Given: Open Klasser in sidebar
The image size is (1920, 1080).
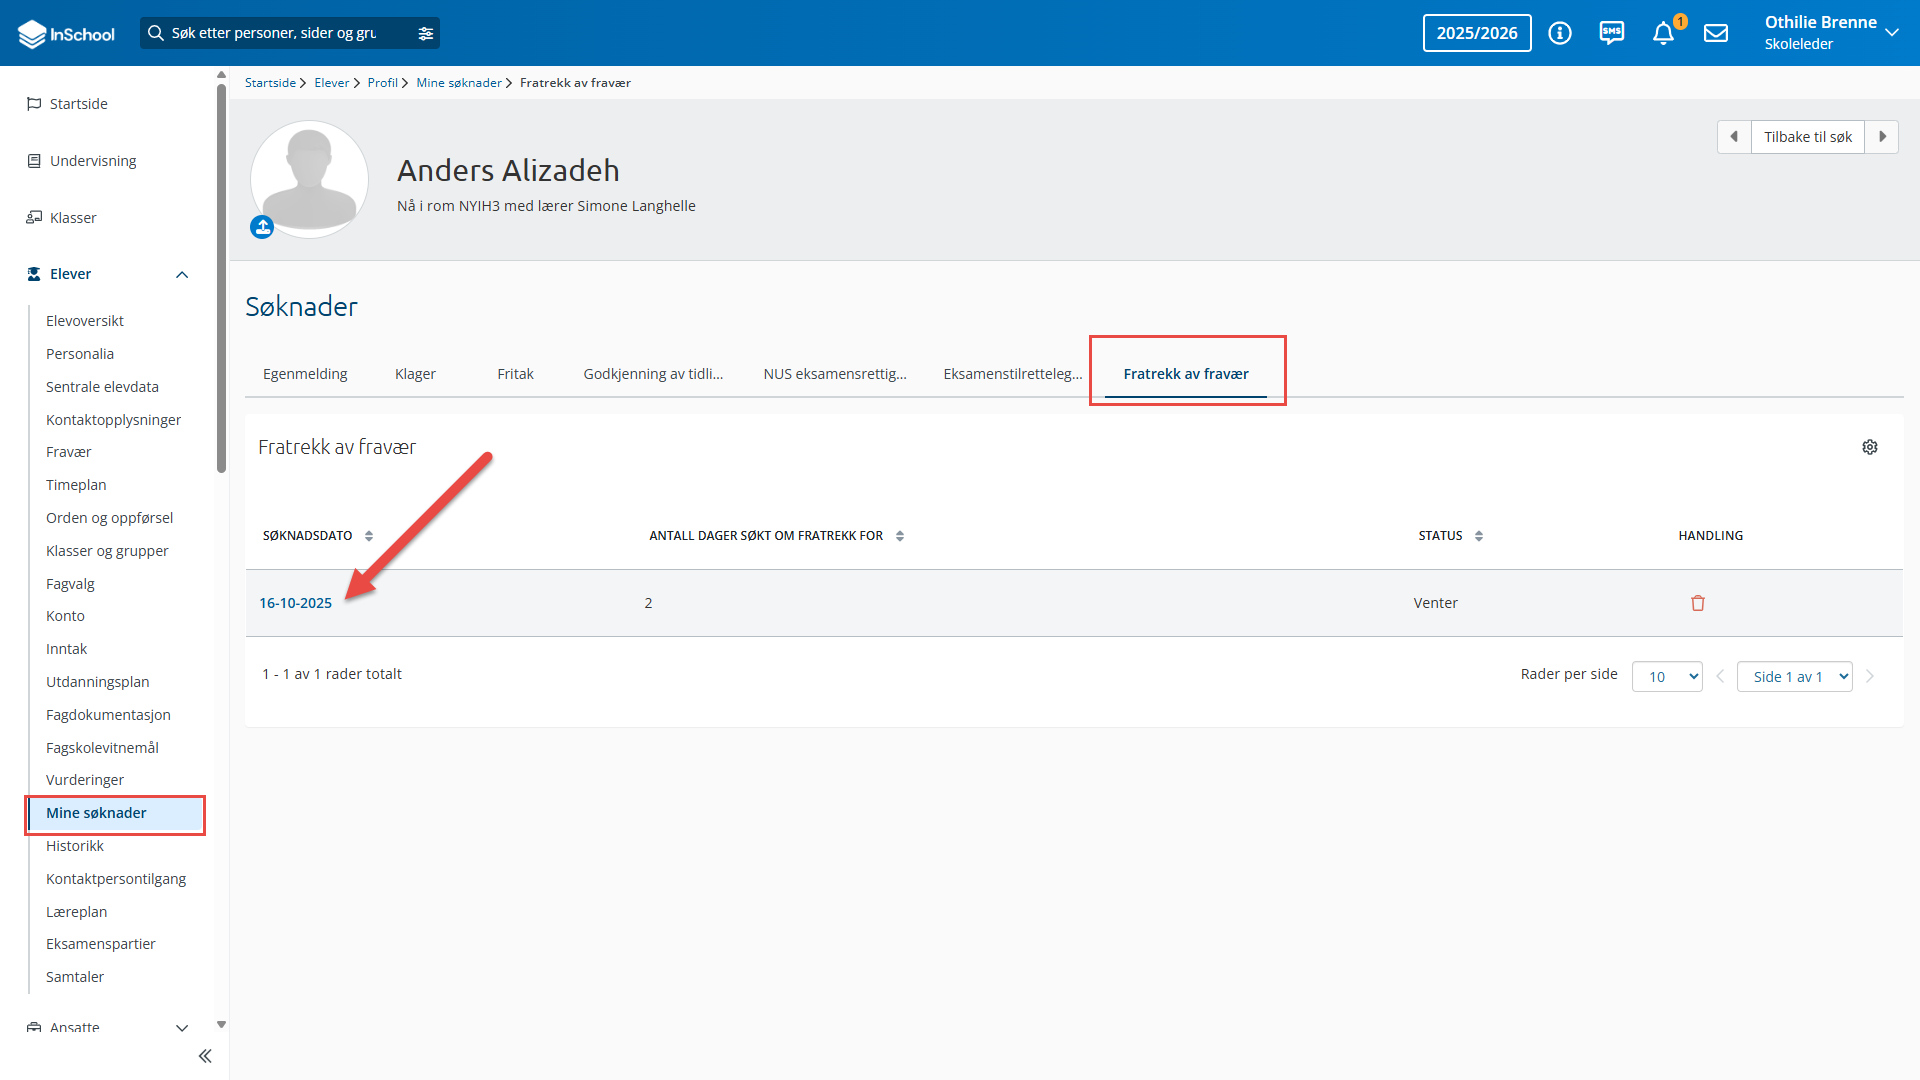Looking at the screenshot, I should point(72,218).
